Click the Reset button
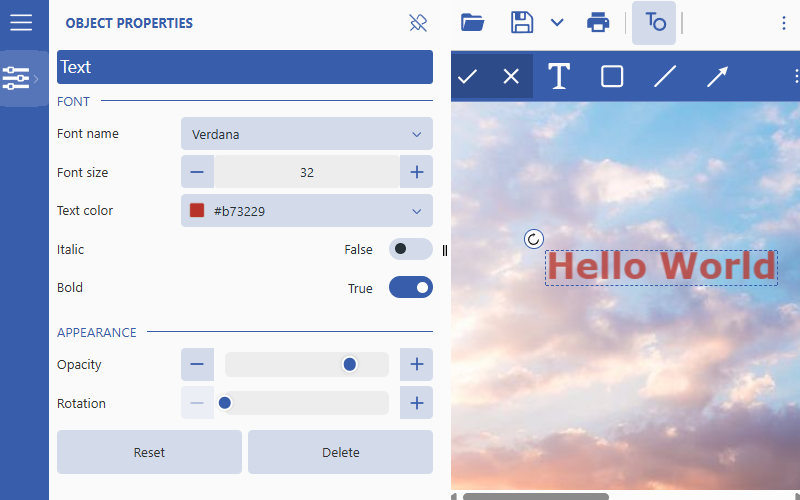This screenshot has height=500, width=800. 149,452
